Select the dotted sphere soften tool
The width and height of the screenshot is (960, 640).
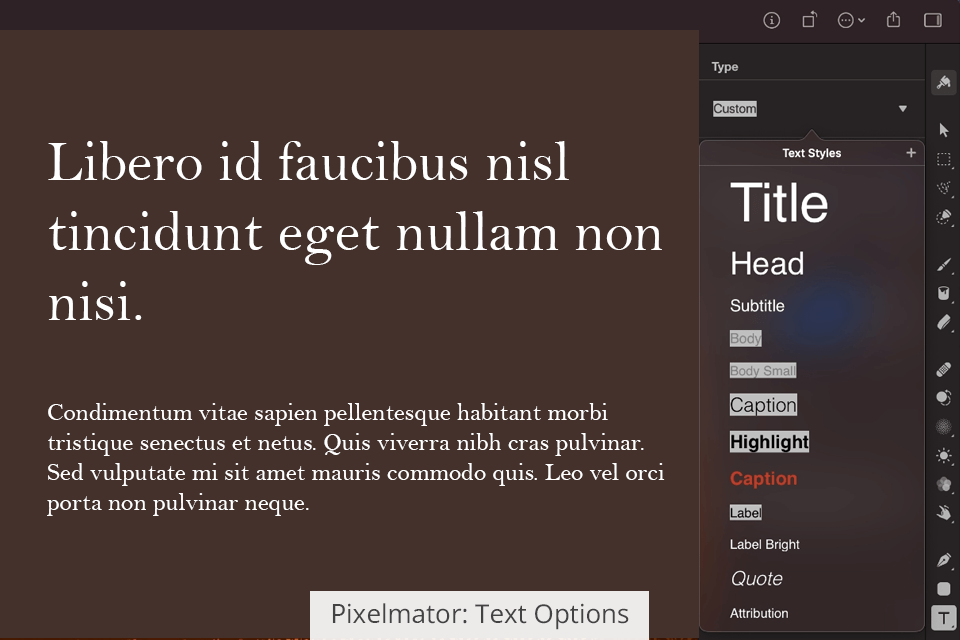pos(943,427)
